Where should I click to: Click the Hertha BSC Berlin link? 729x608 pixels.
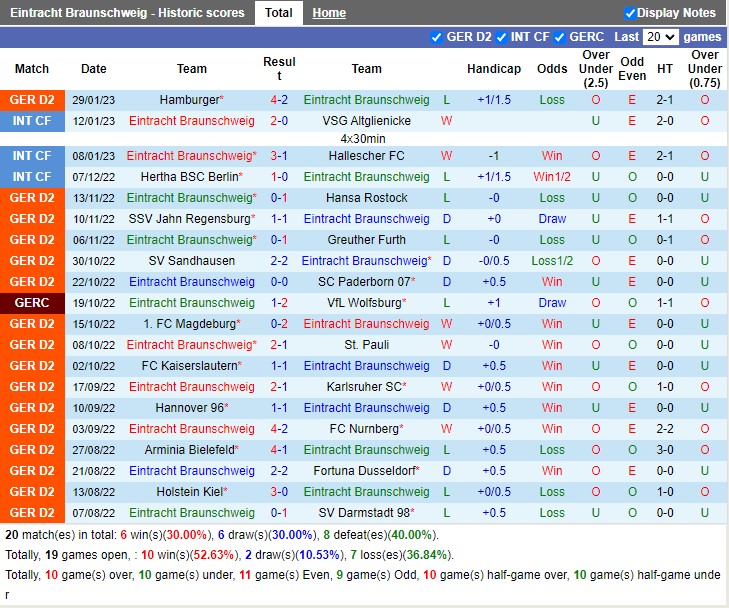point(189,177)
